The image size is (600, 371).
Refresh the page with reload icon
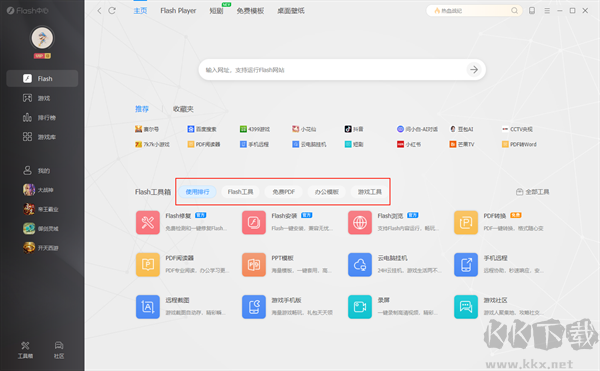coord(112,11)
